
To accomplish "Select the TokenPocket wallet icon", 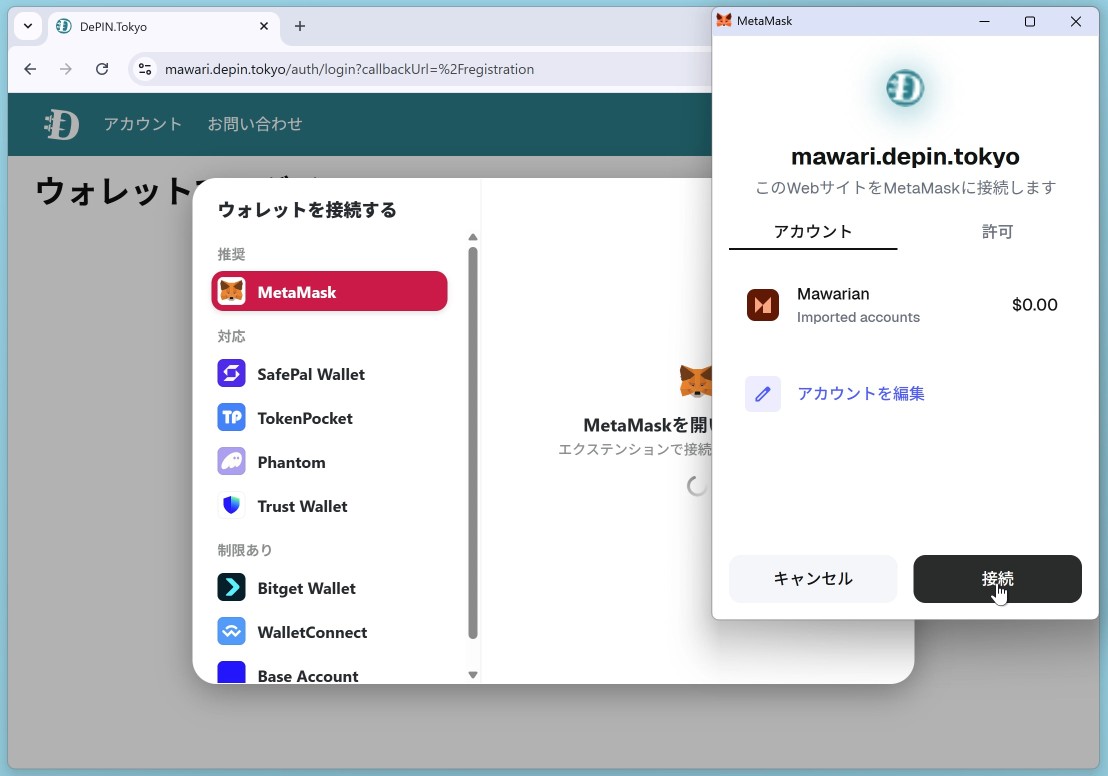I will coord(231,418).
